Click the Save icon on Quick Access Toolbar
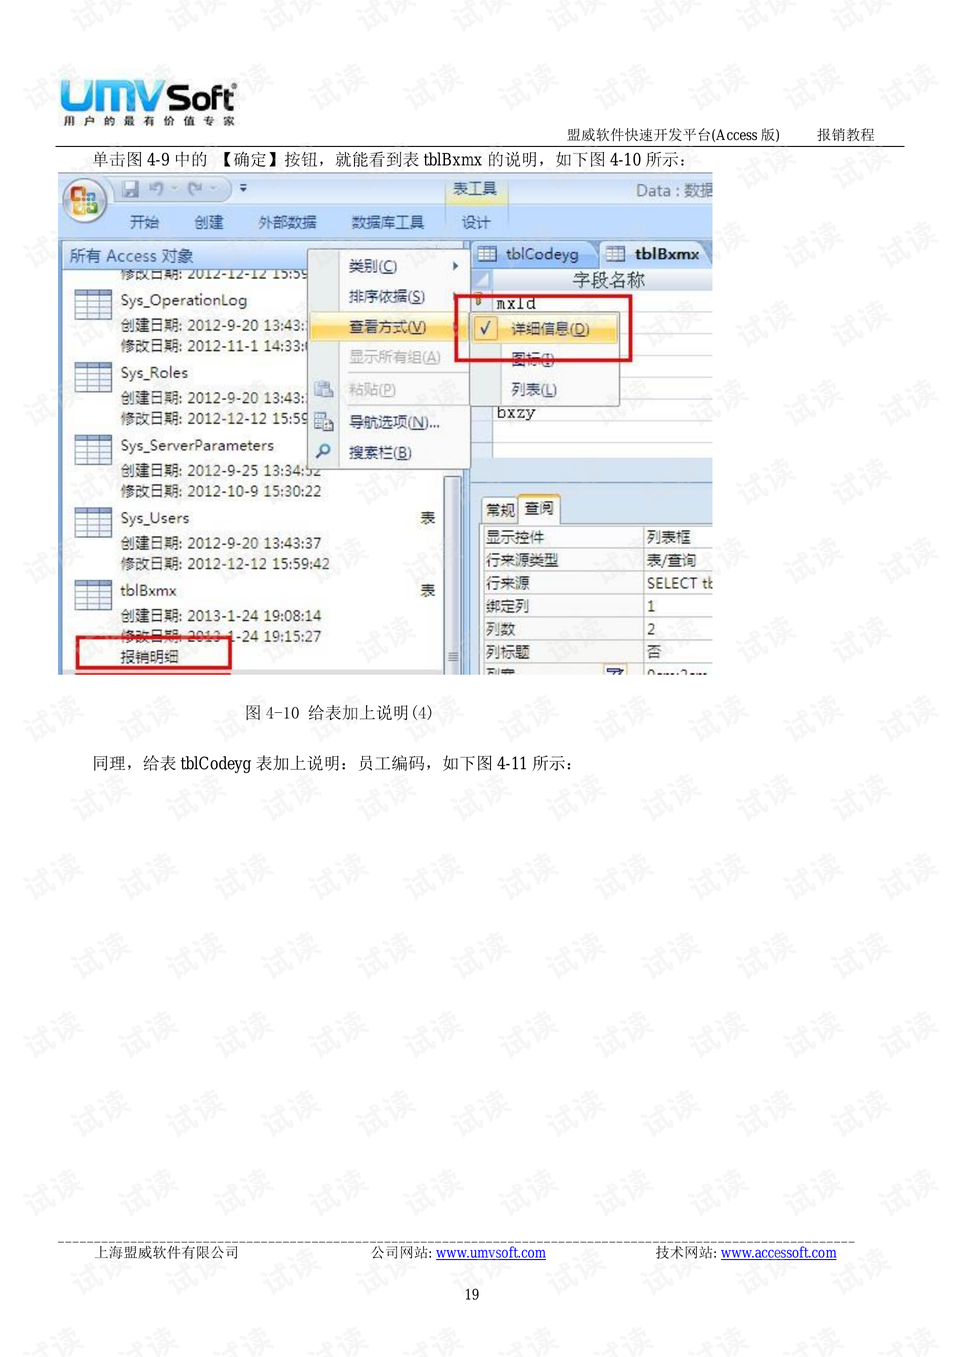The image size is (960, 1357). pyautogui.click(x=131, y=190)
